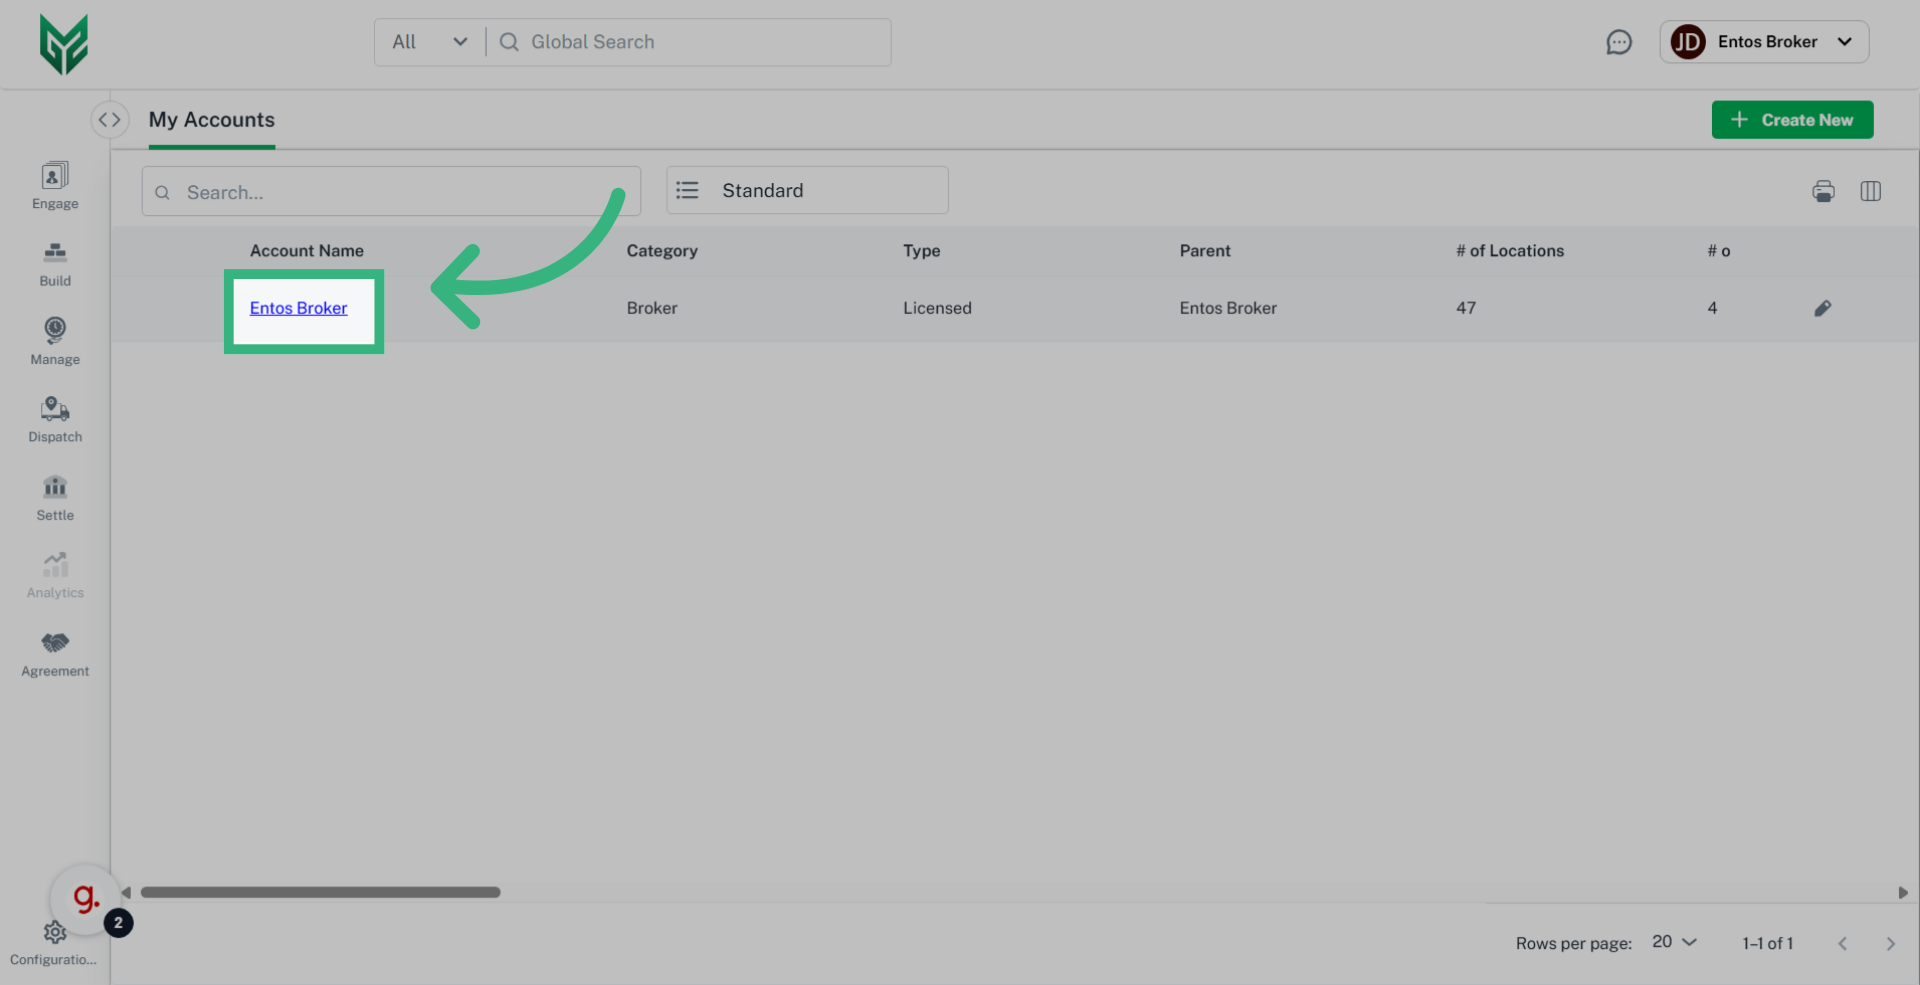Open the Entos Broker account link
Screen dimensions: 1920x985
pos(298,308)
